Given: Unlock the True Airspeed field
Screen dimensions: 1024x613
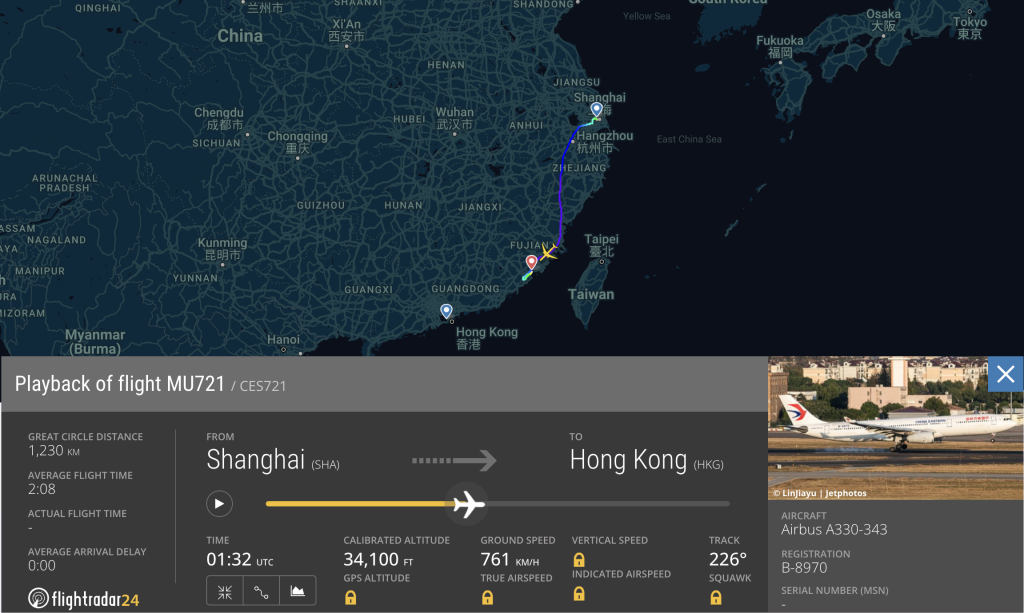Looking at the screenshot, I should [487, 596].
